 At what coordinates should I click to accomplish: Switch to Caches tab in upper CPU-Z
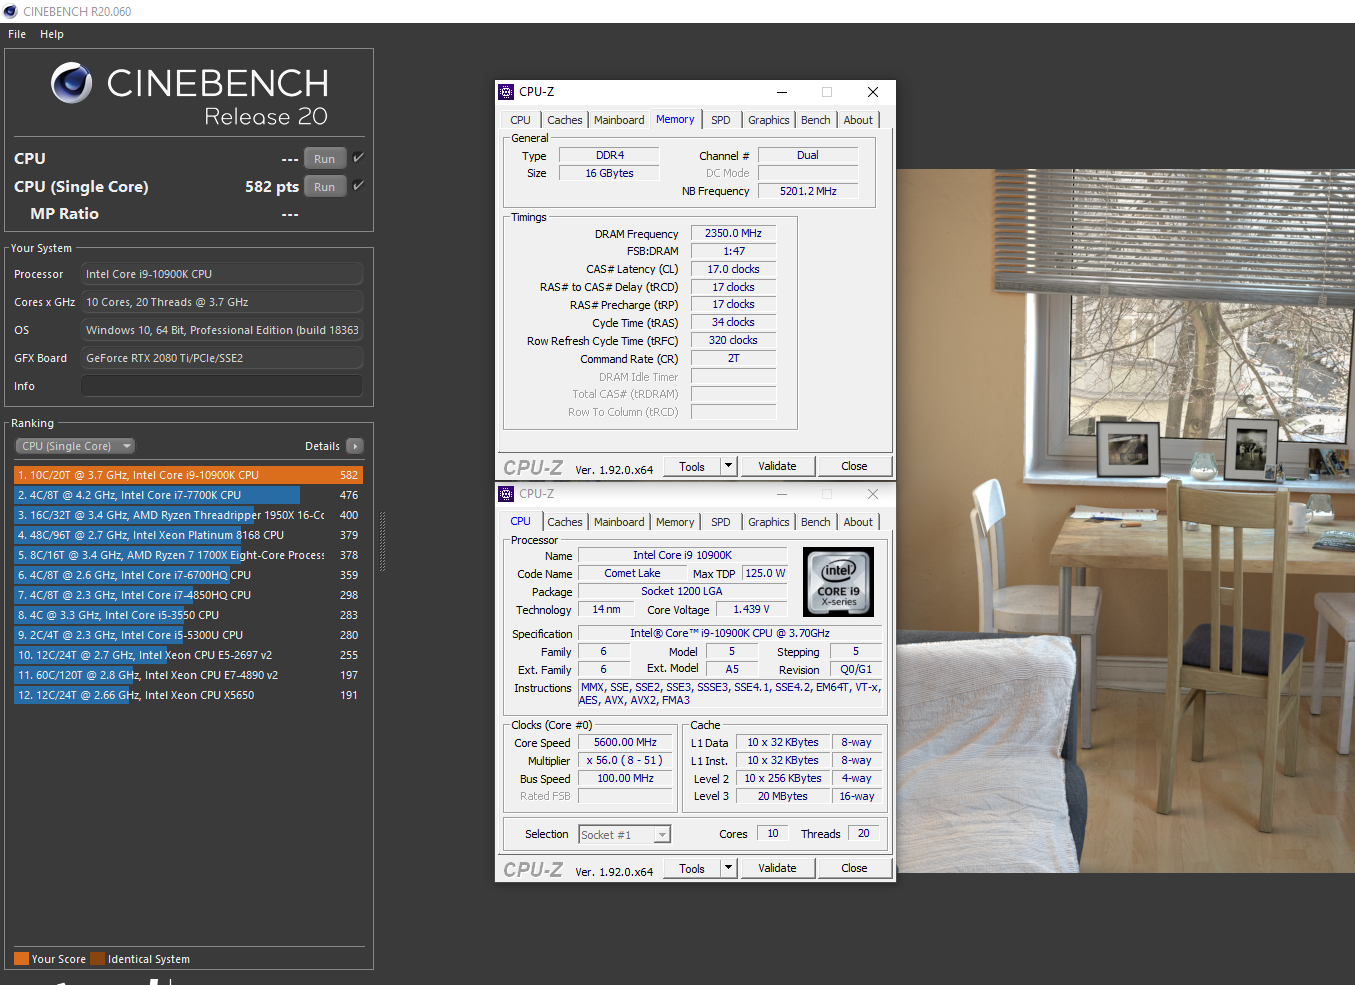pos(565,120)
